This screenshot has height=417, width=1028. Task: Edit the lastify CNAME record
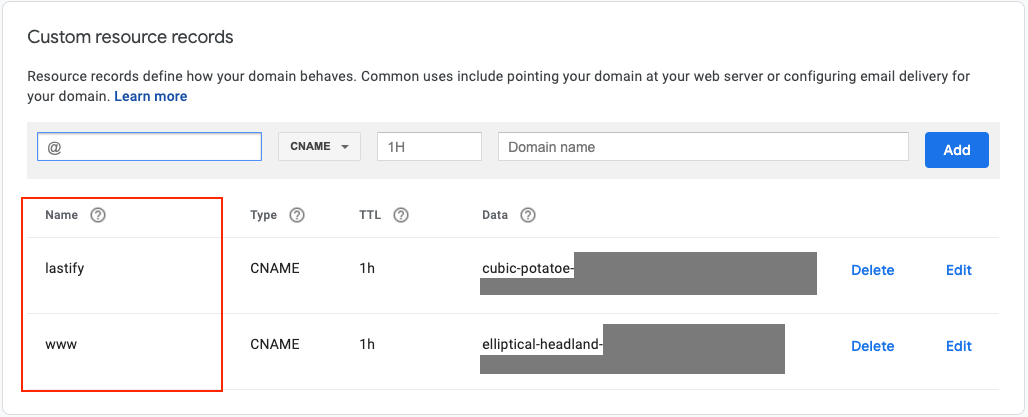click(959, 270)
